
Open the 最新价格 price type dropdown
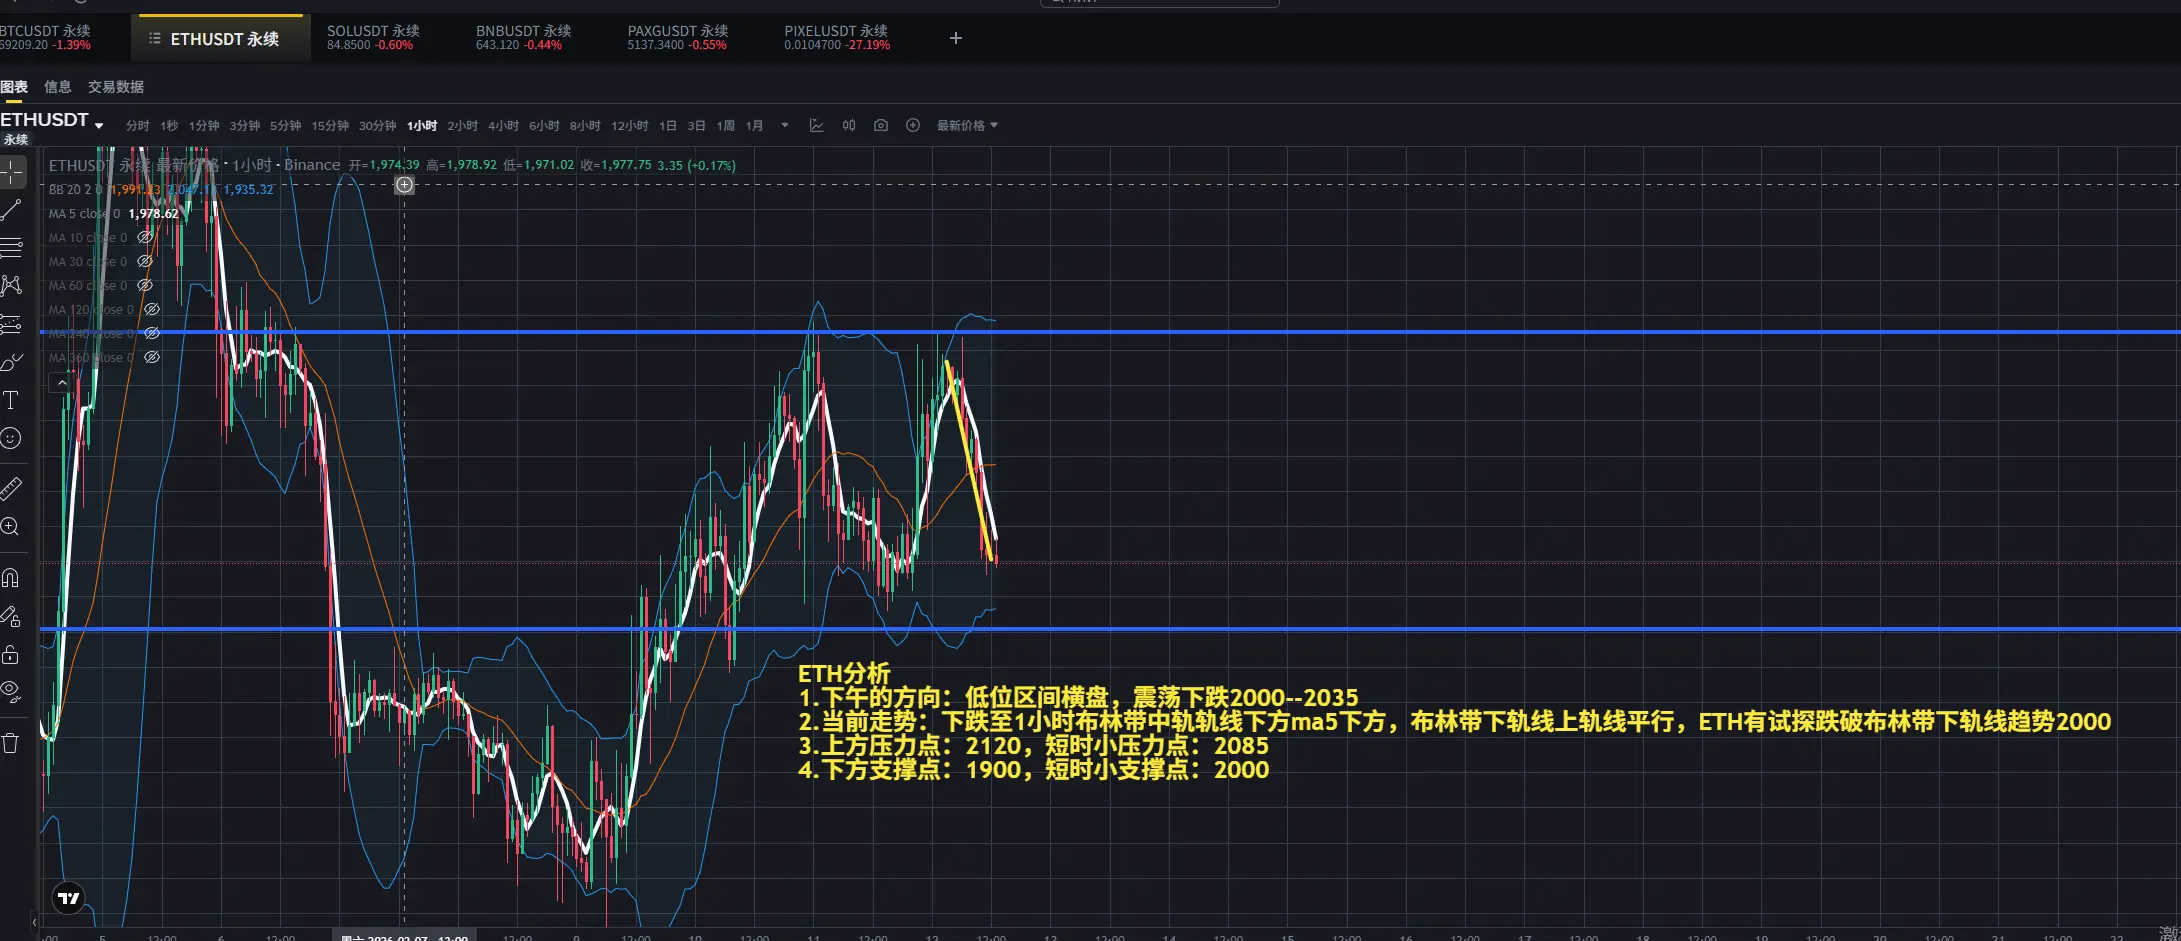[x=967, y=125]
